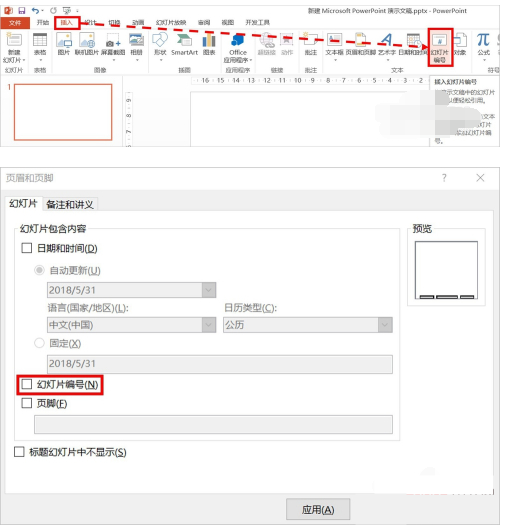Open Header and Footer (页眉和页脚) ribbon icon
The width and height of the screenshot is (505, 527).
coord(360,40)
